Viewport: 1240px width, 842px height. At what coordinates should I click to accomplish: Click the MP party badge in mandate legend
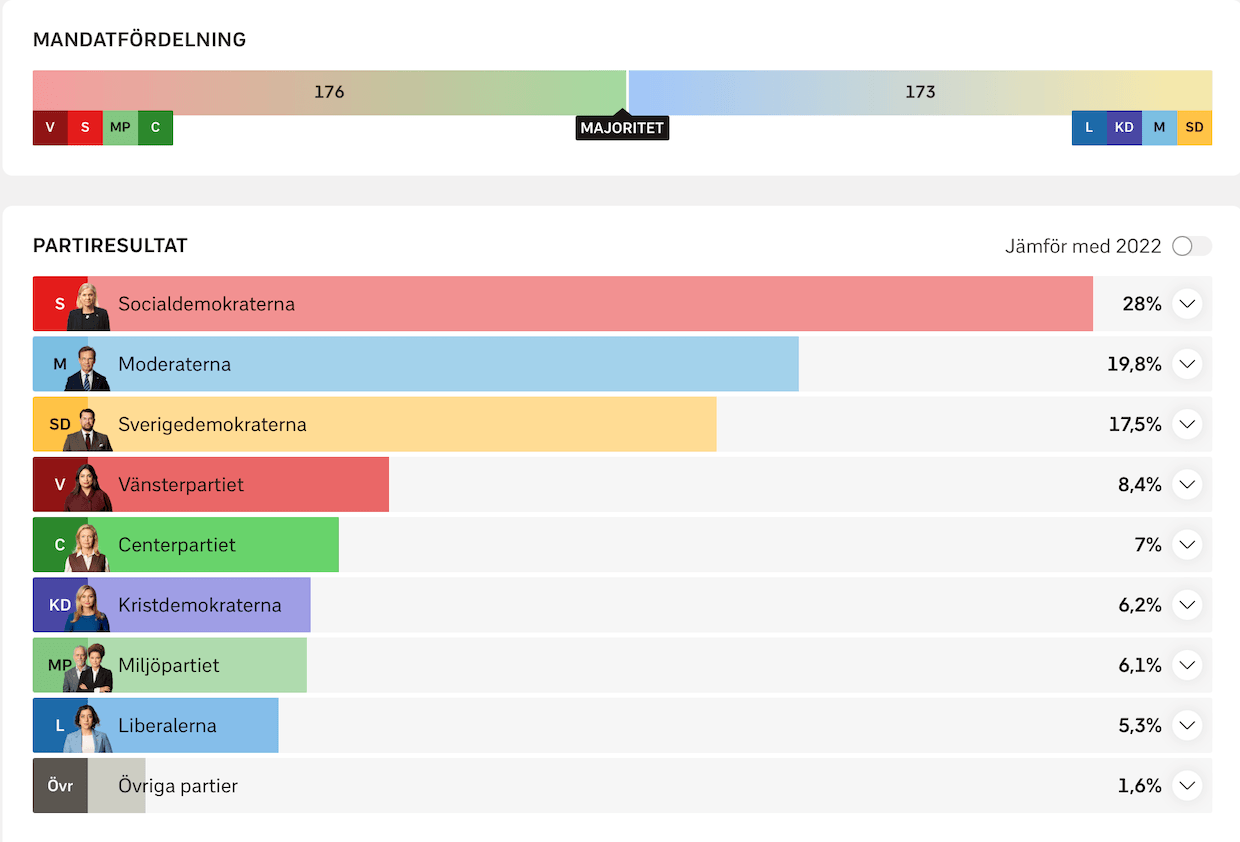coord(120,128)
